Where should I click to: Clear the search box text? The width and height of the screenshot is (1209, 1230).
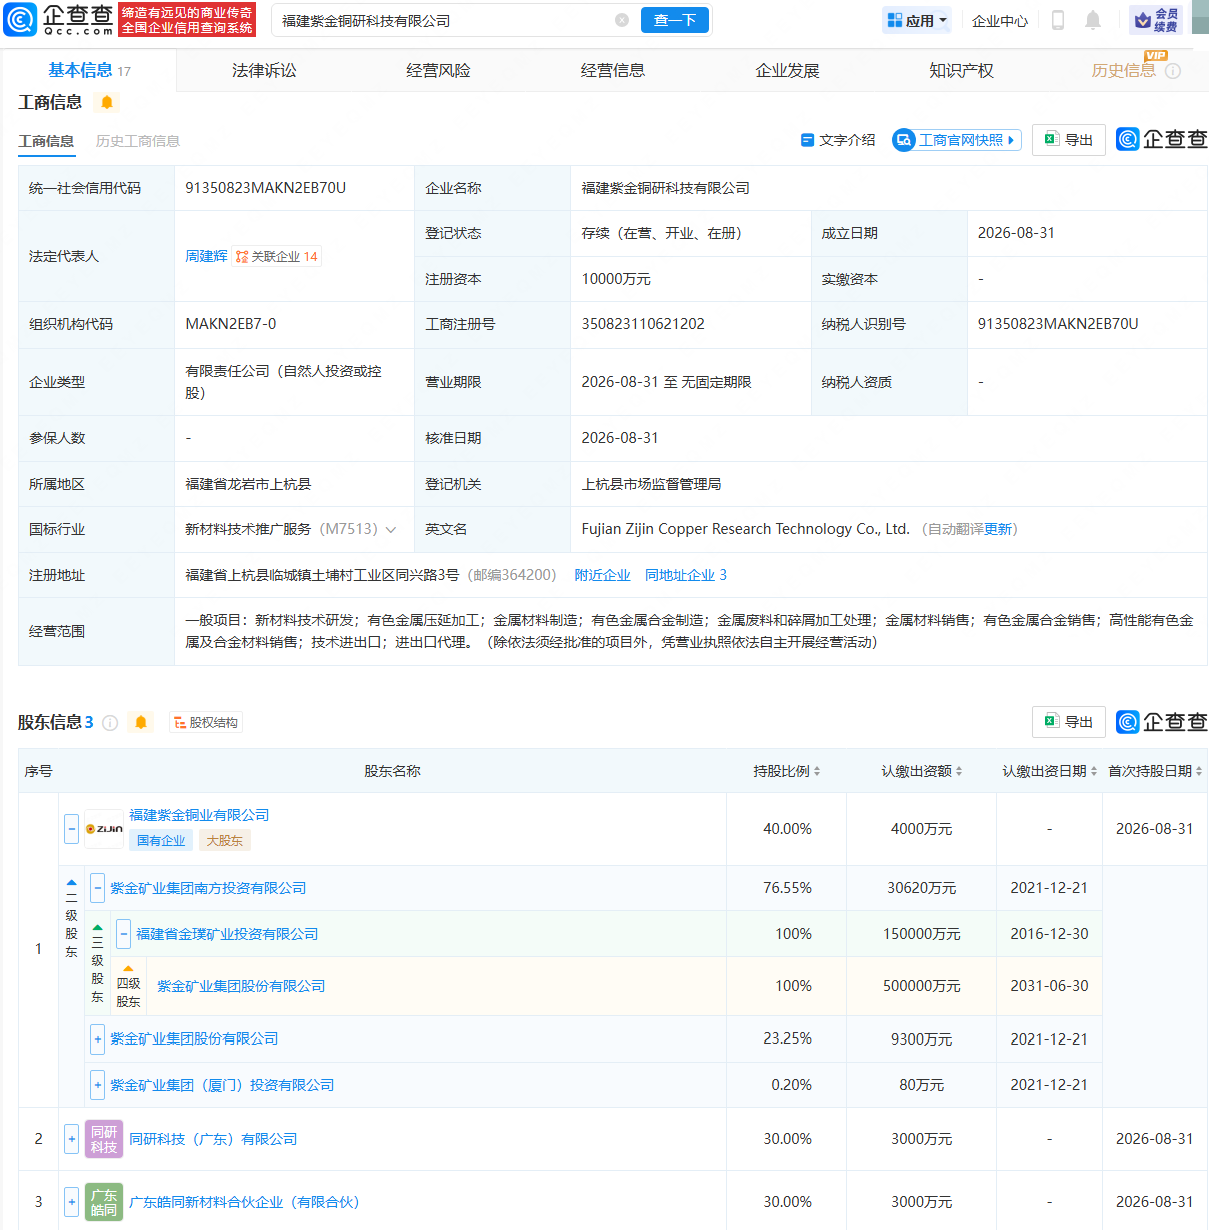622,20
